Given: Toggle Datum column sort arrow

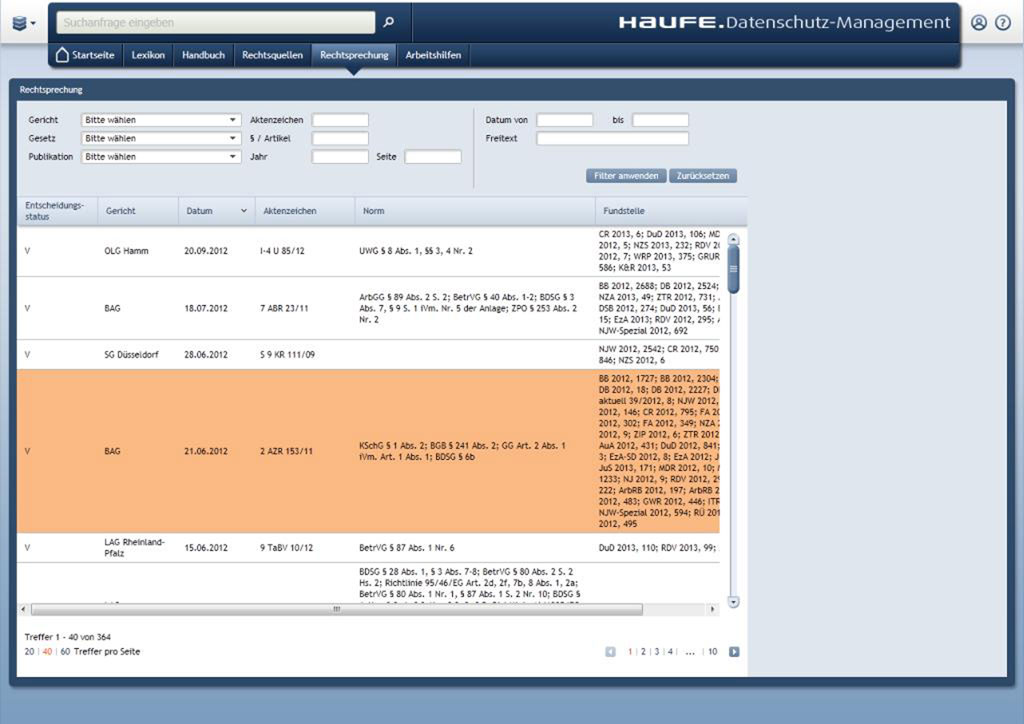Looking at the screenshot, I should pos(244,211).
